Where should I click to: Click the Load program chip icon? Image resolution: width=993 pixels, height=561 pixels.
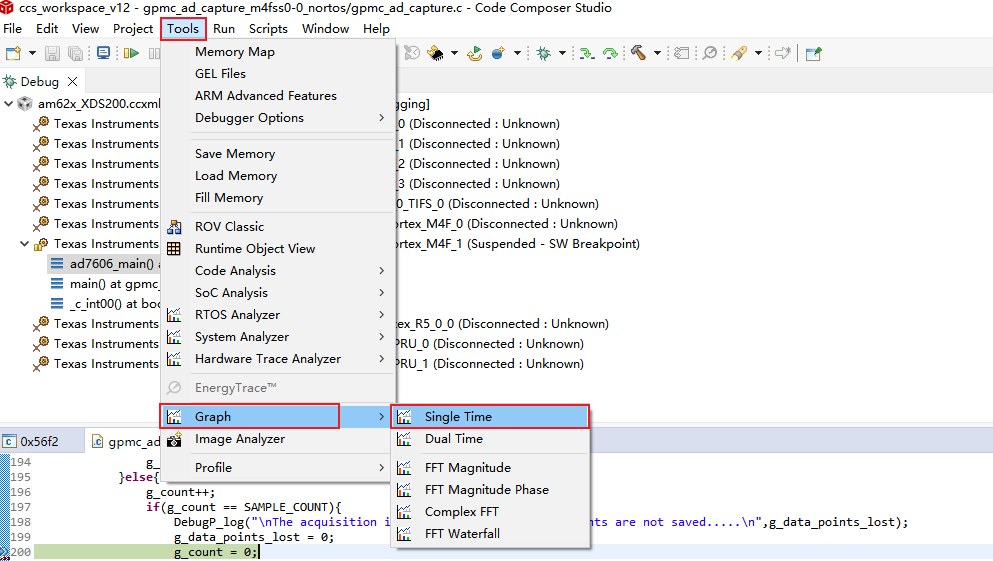point(436,53)
